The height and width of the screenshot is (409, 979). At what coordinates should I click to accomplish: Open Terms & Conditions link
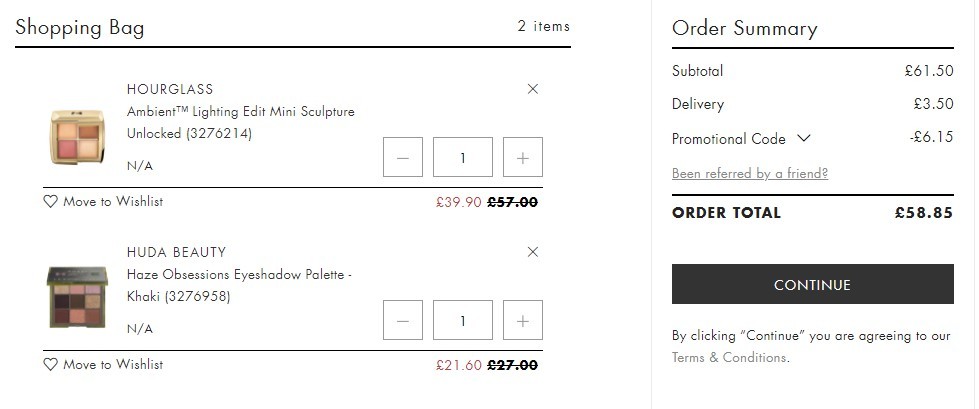point(729,358)
